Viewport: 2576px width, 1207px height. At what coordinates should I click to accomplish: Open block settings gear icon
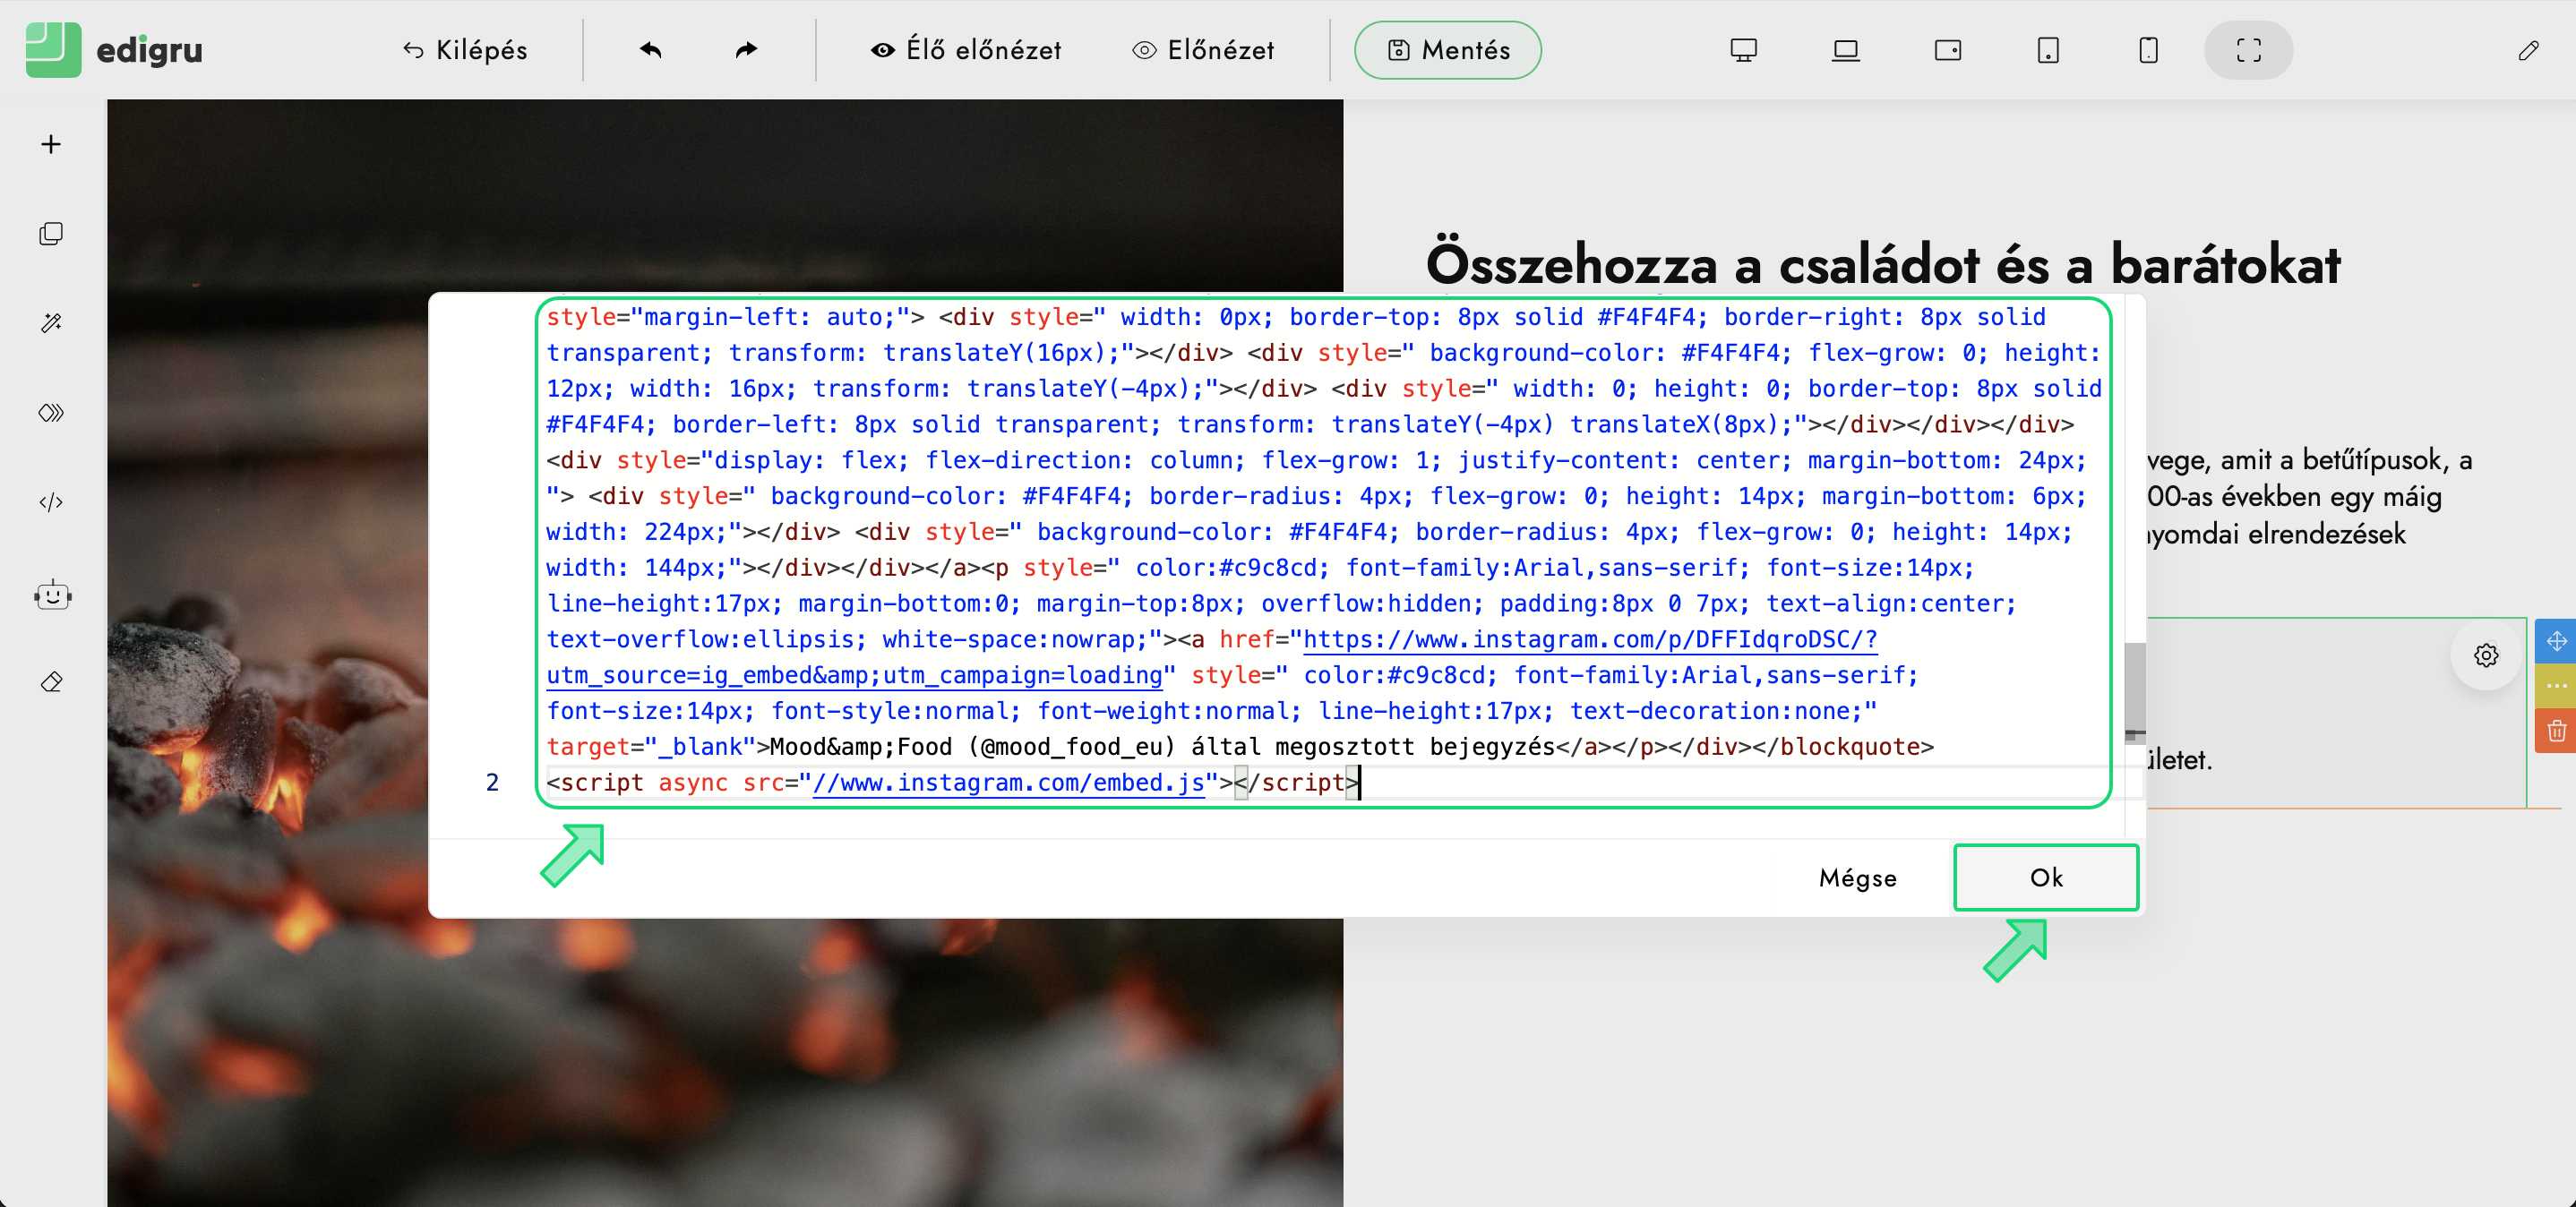click(2486, 655)
